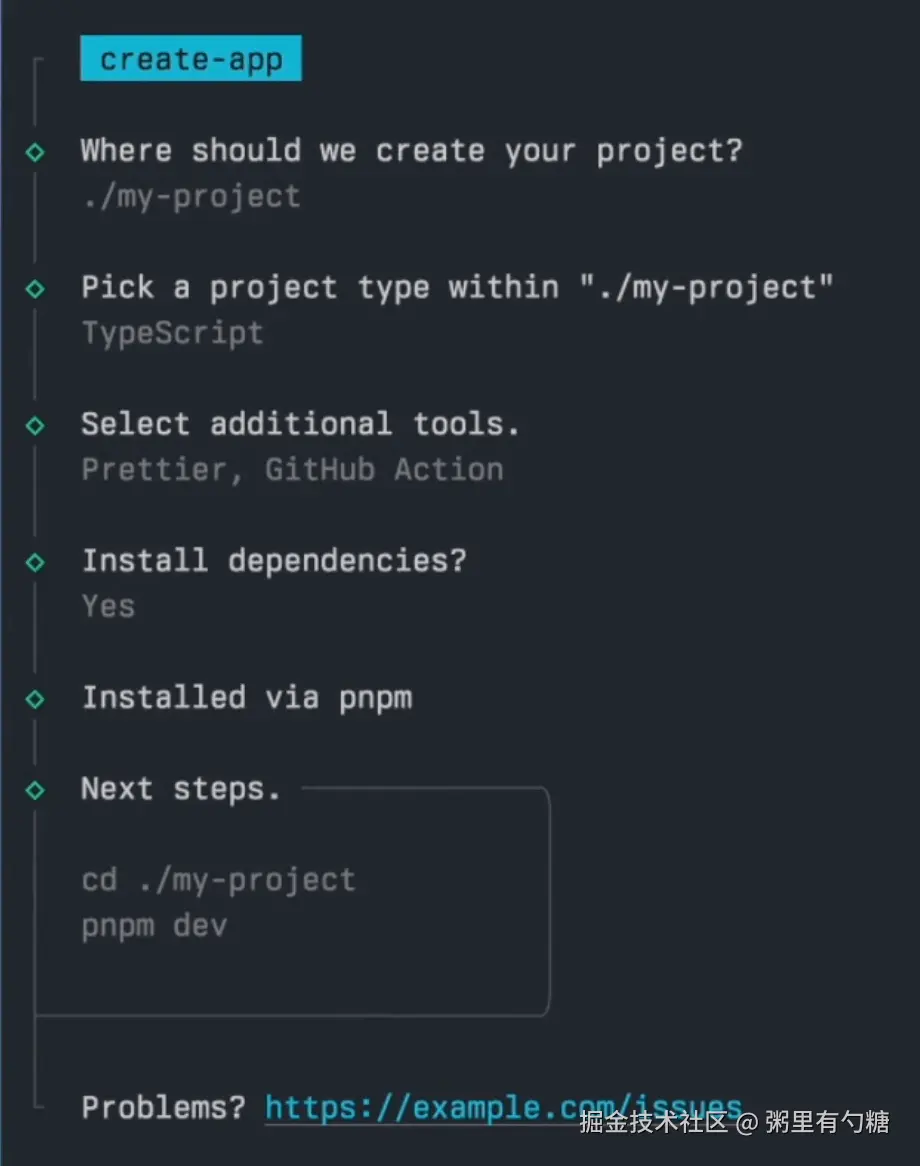Click the ./my-project path answer
This screenshot has height=1166, width=920.
190,196
